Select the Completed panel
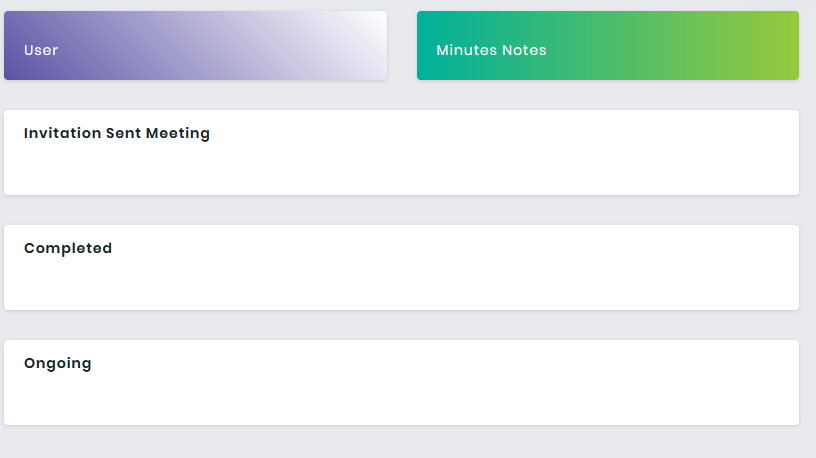Image resolution: width=816 pixels, height=458 pixels. (401, 268)
